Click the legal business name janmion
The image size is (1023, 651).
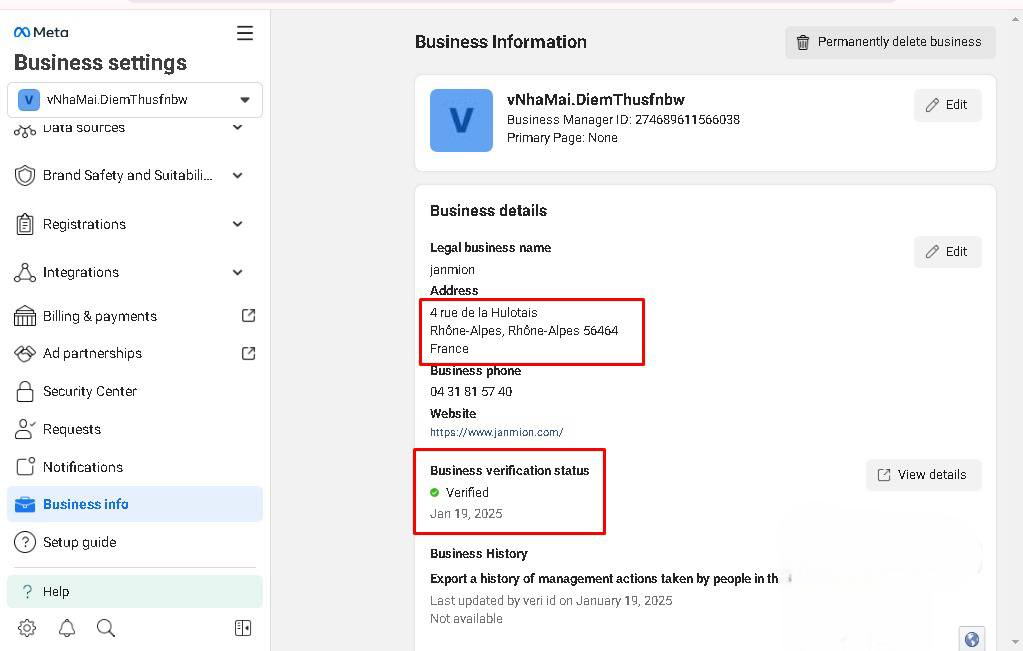click(x=452, y=269)
